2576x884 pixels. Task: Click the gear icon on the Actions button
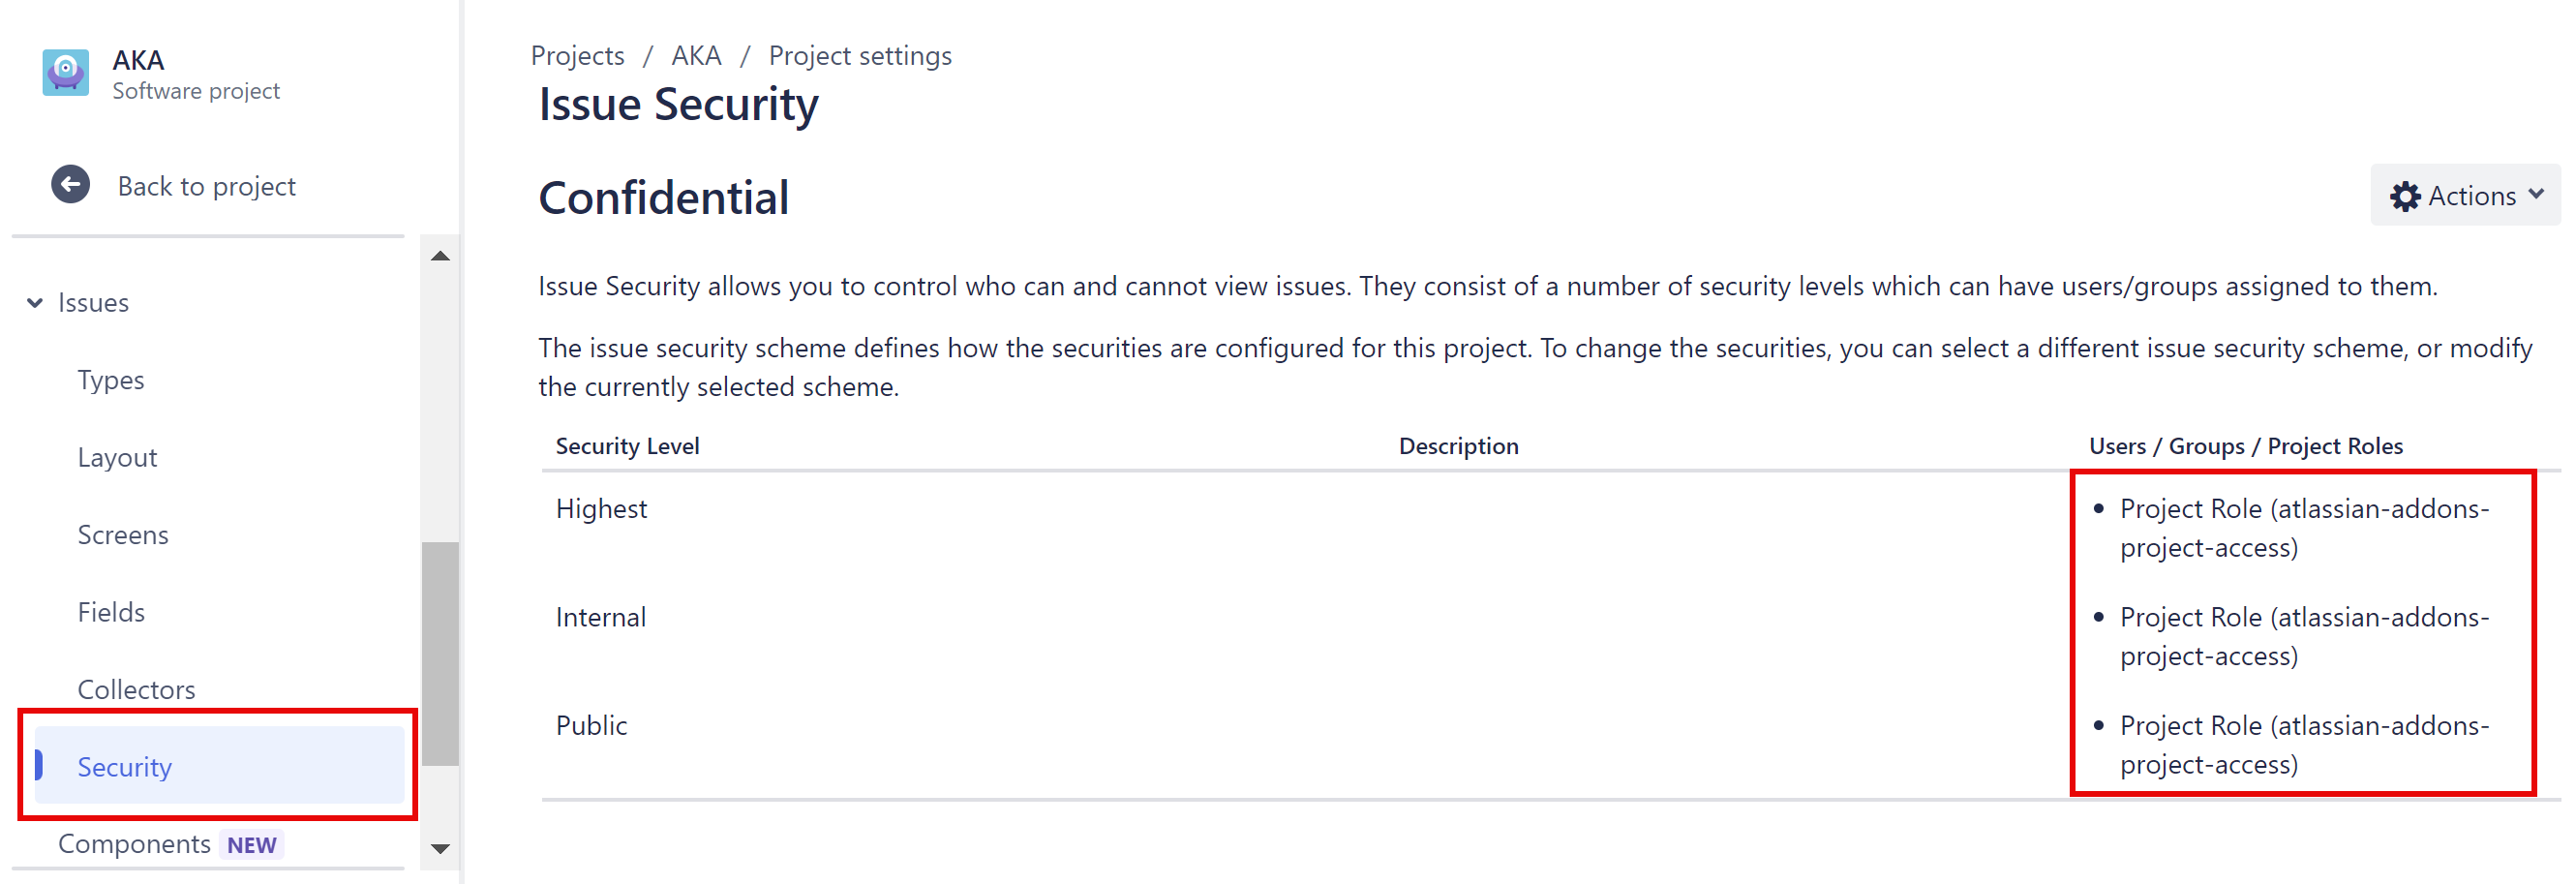pos(2408,195)
